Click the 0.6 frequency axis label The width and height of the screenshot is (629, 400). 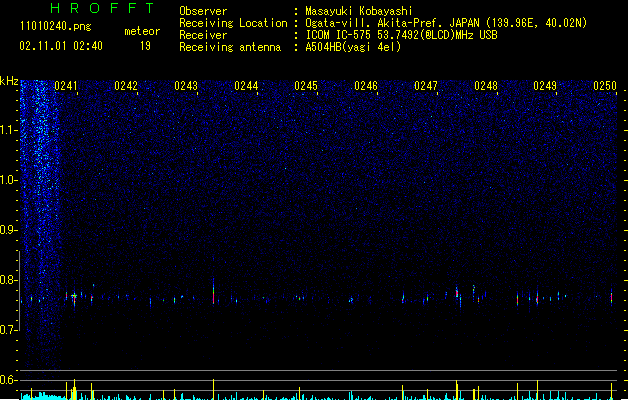(x=9, y=380)
